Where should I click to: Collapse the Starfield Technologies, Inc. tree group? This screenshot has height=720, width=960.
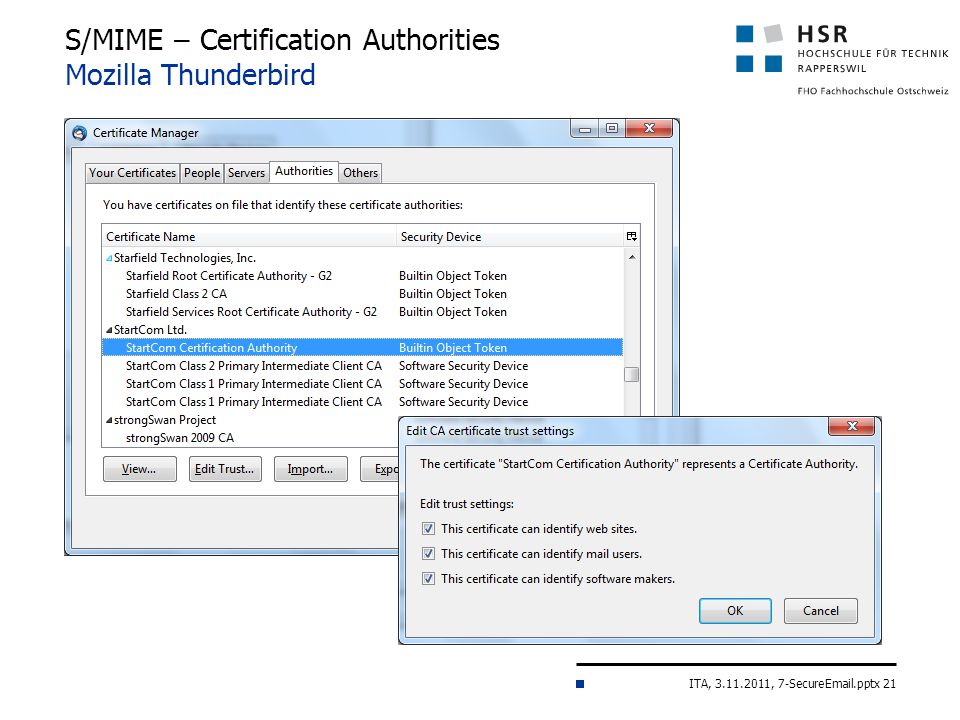[109, 258]
